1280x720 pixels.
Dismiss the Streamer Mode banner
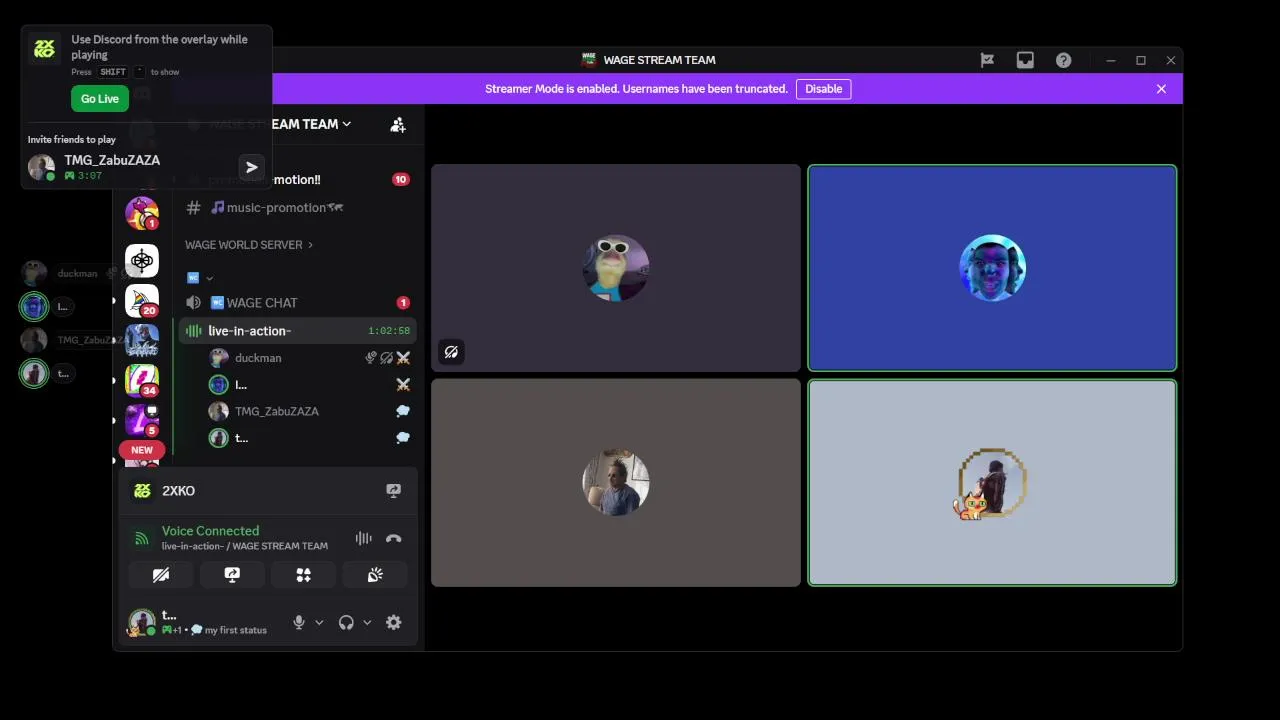tap(1161, 89)
